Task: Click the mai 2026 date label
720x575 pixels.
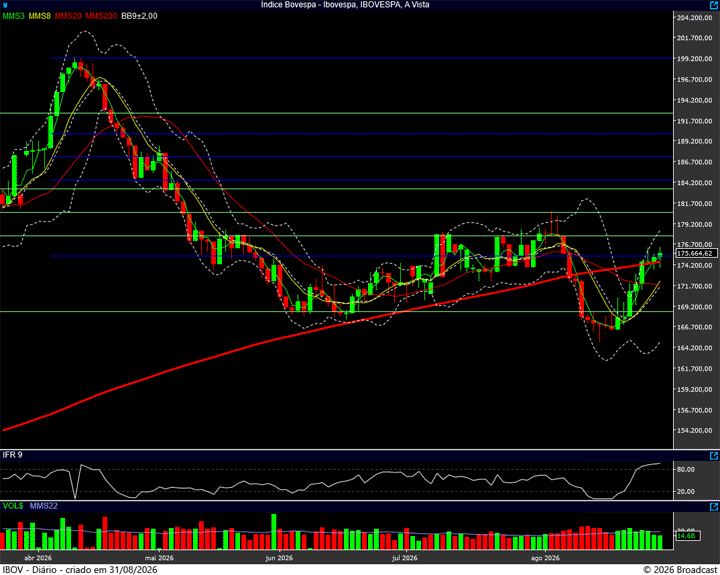Action: tap(159, 558)
